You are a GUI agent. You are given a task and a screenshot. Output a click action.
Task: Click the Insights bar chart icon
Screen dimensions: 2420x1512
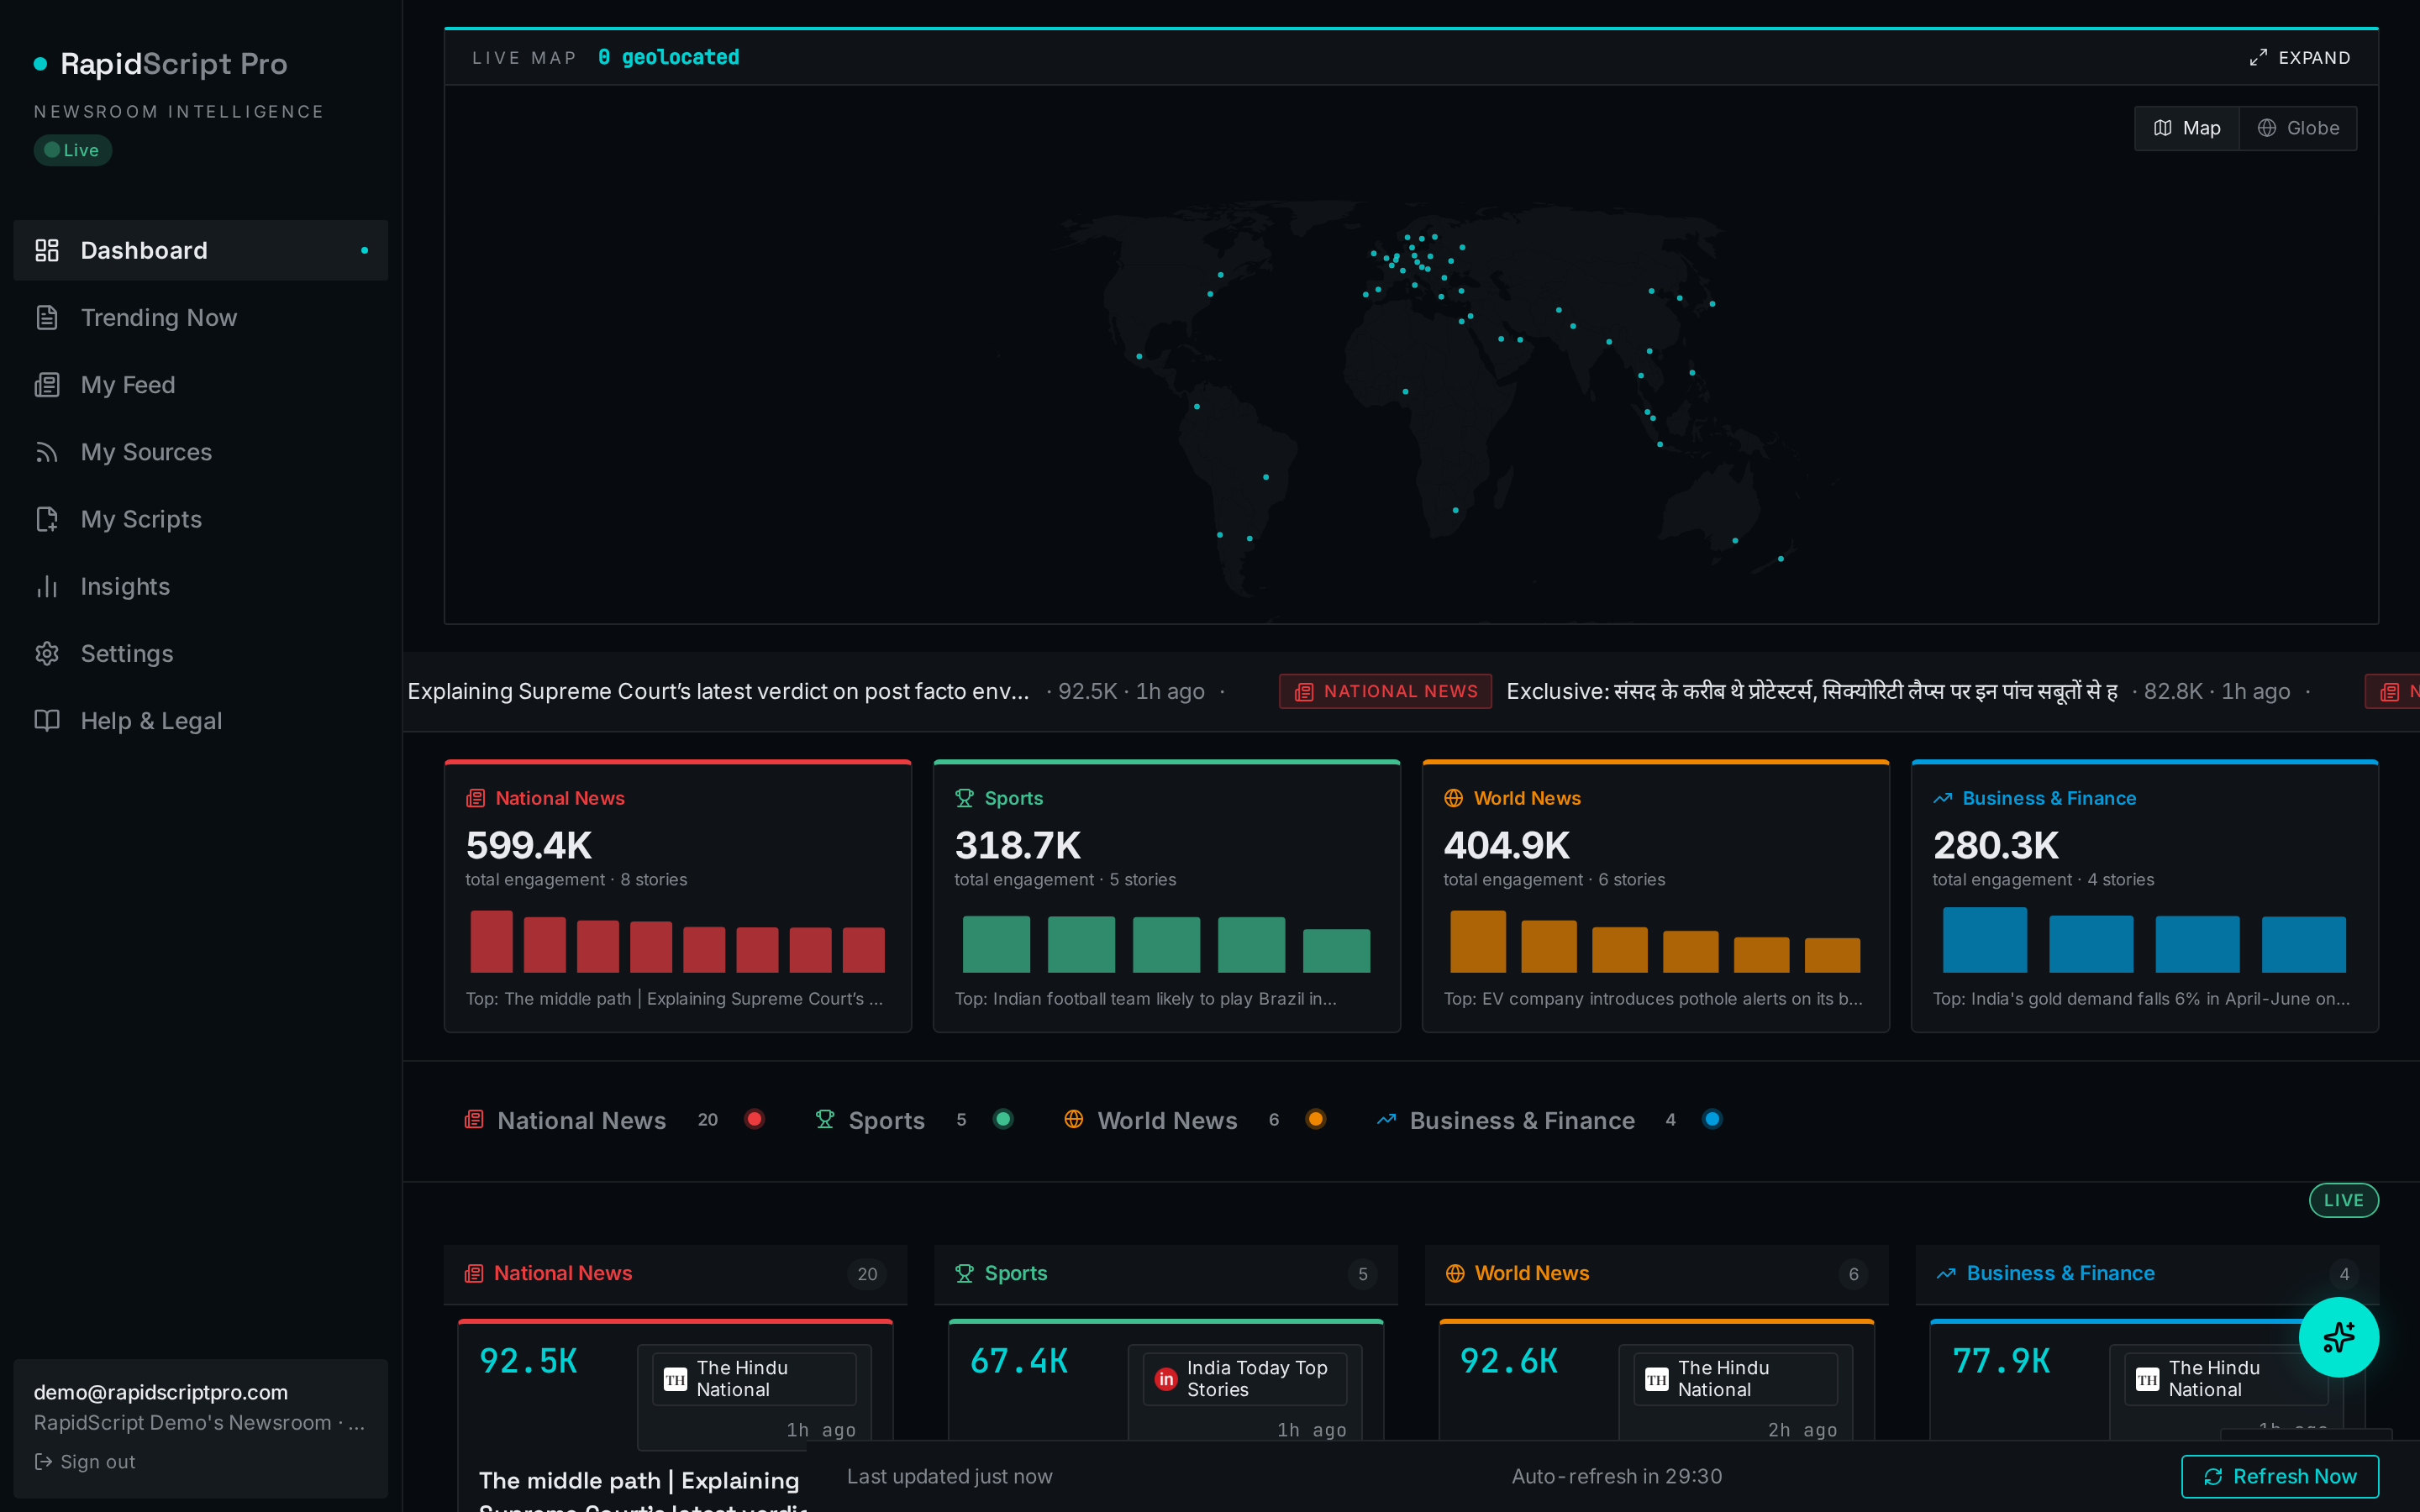47,586
